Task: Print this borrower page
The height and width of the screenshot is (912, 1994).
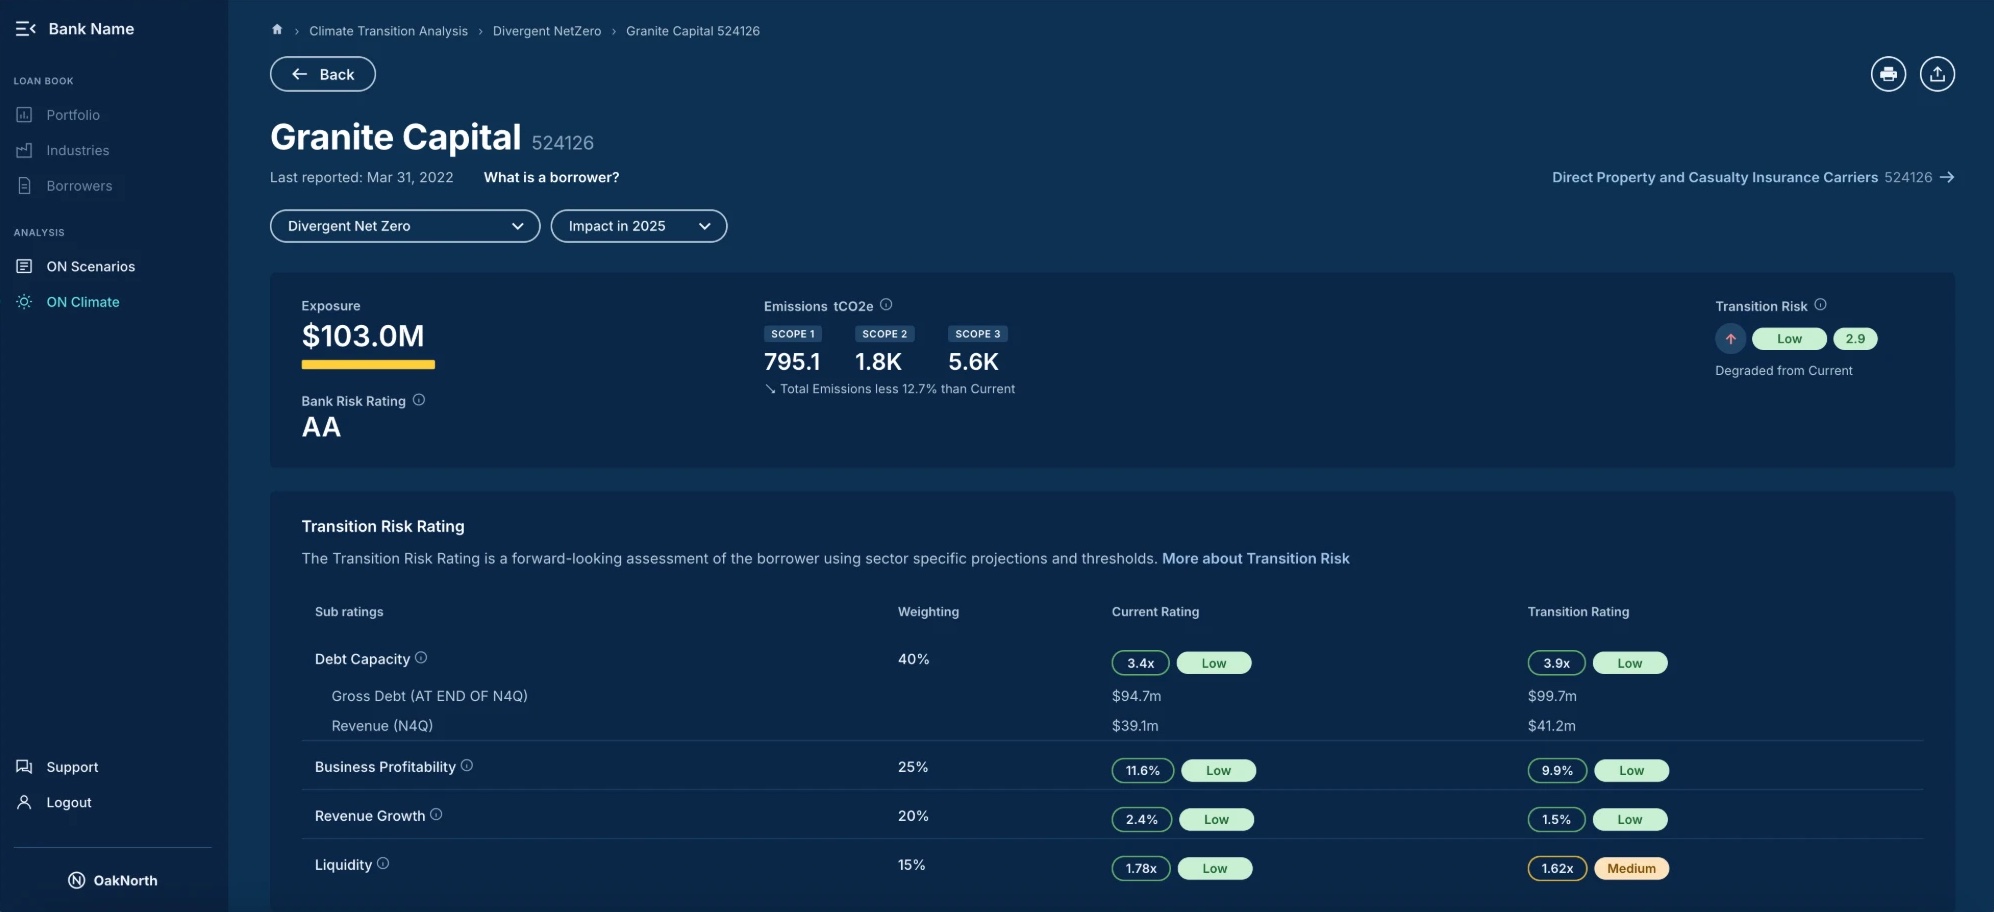Action: click(x=1888, y=74)
